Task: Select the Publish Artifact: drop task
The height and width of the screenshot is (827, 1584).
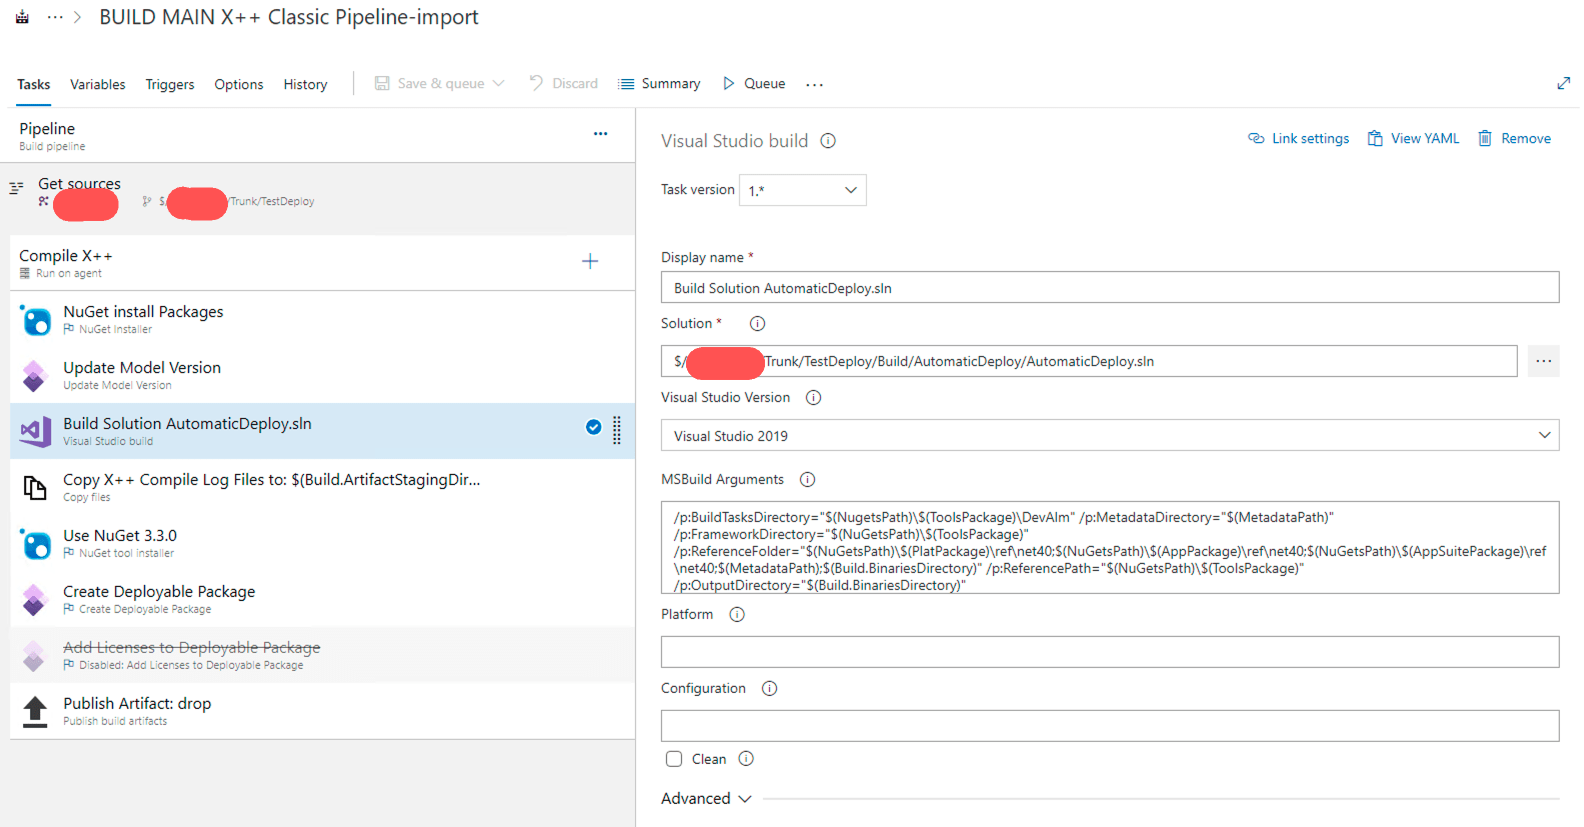Action: coord(322,711)
